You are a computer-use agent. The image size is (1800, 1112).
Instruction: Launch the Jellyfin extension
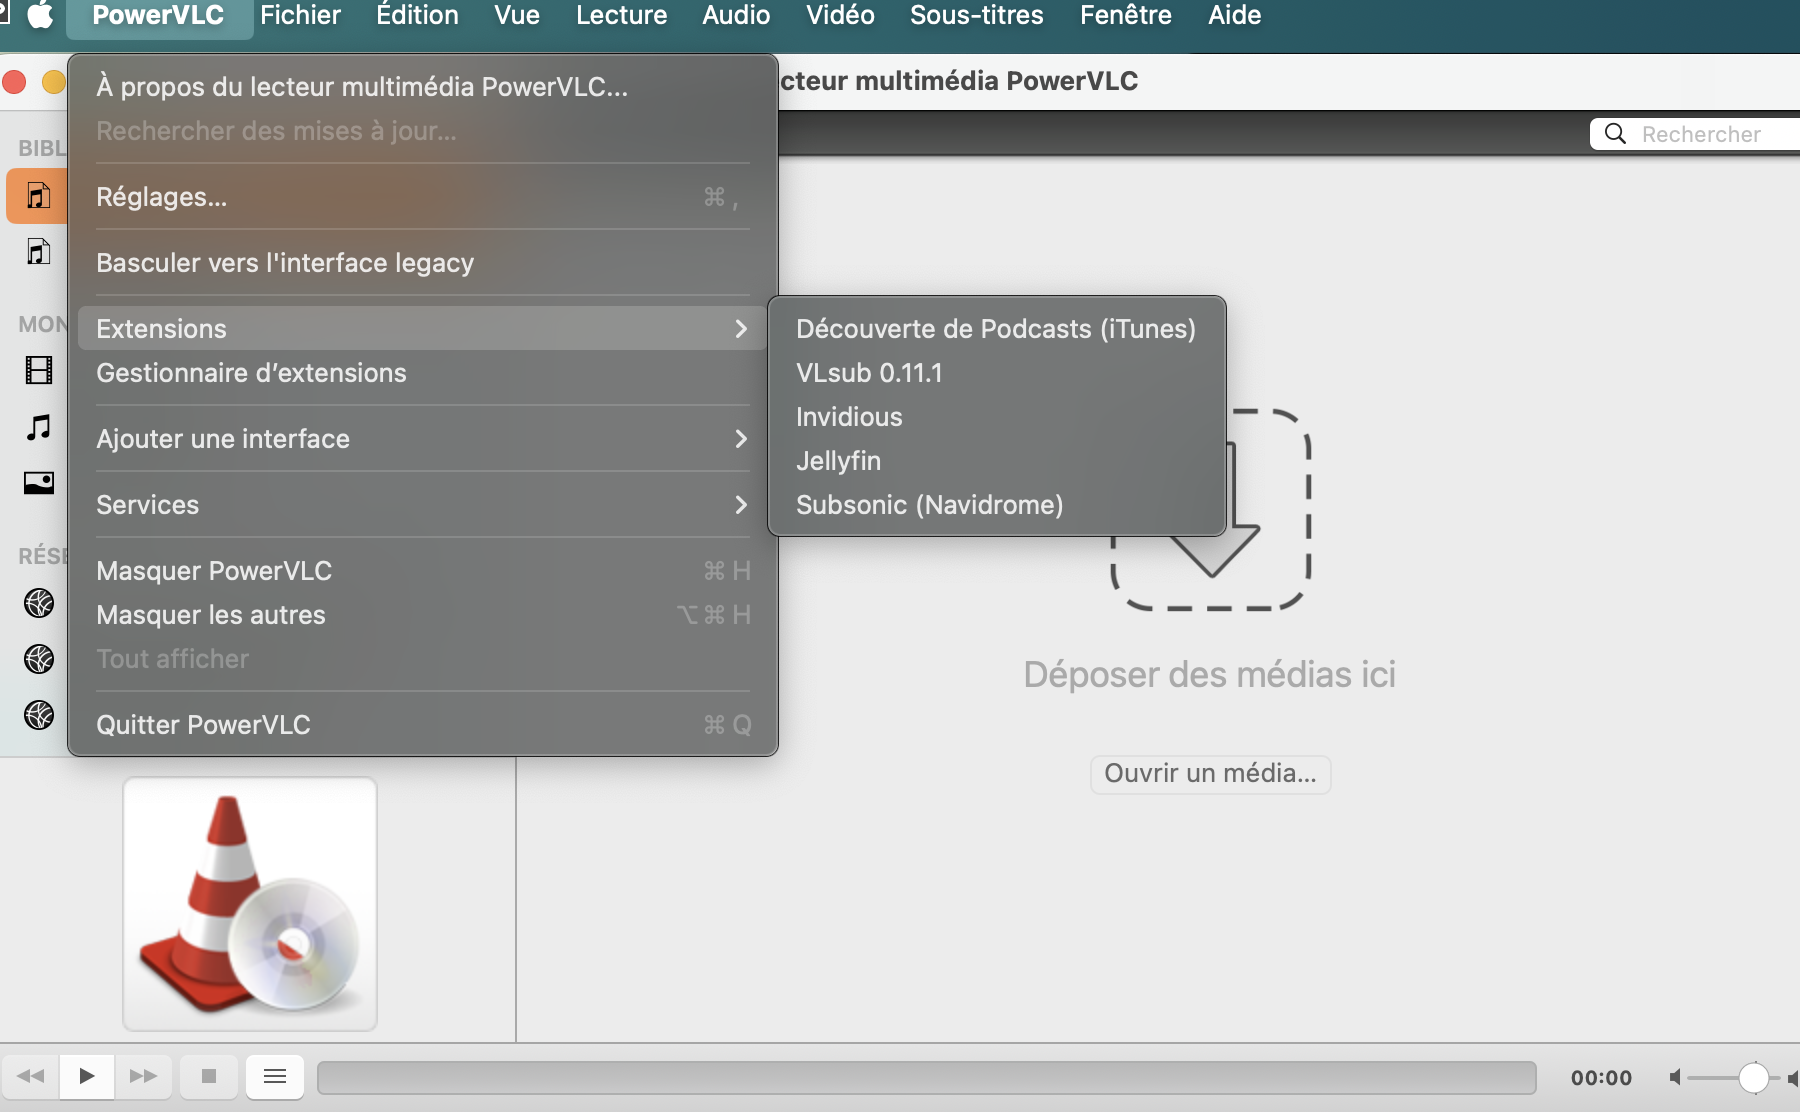tap(996, 461)
